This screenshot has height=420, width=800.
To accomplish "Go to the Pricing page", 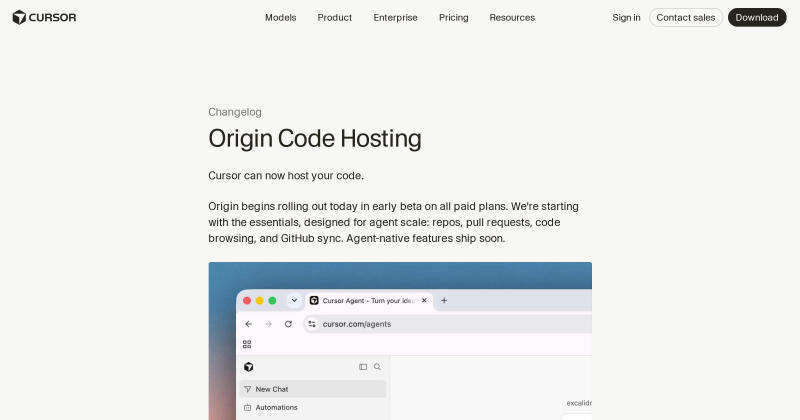I will click(454, 17).
